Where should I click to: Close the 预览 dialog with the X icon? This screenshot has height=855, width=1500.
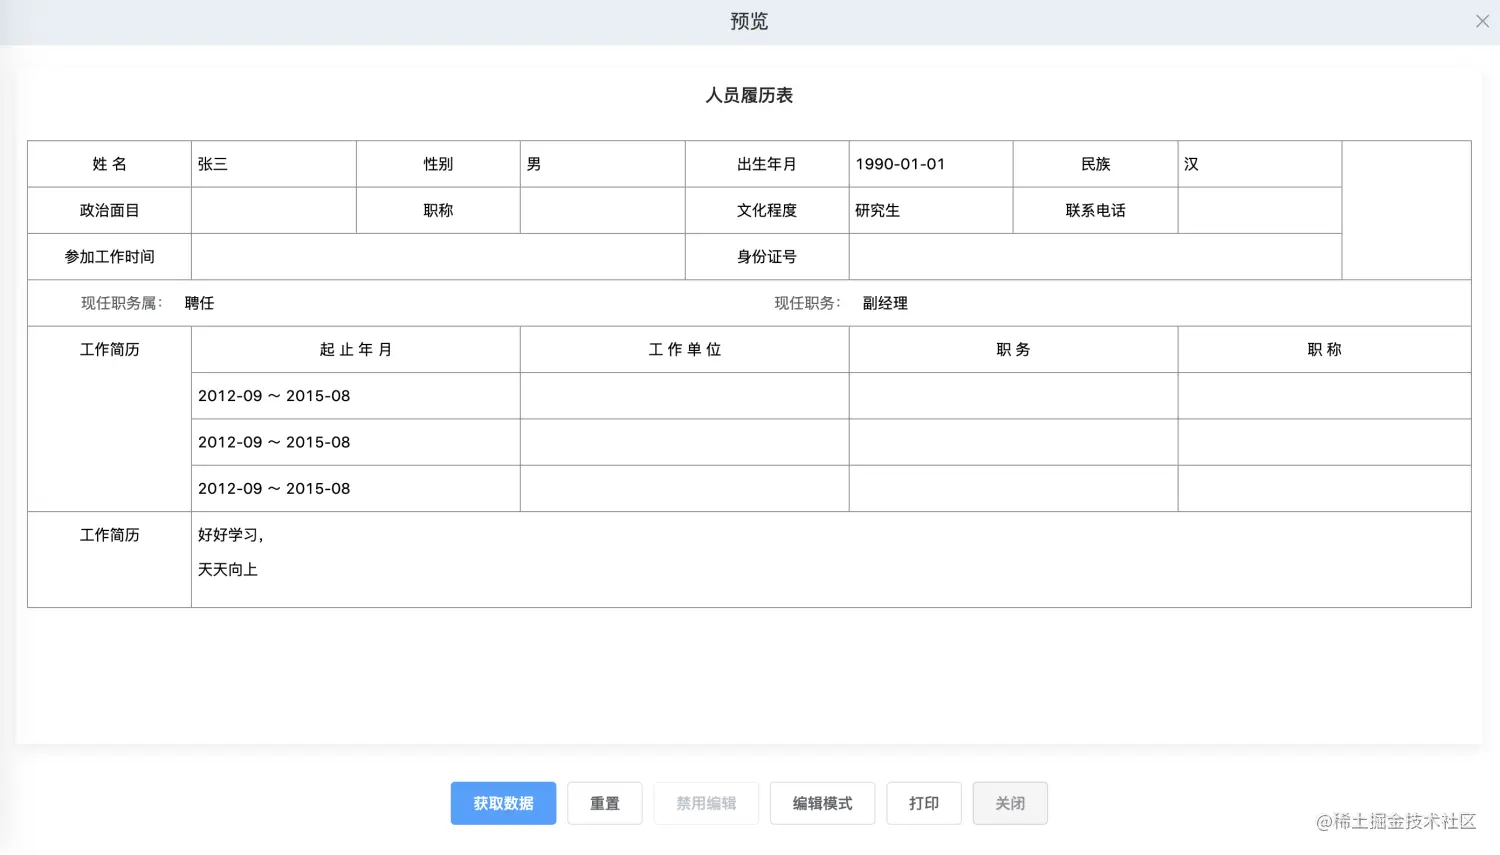pos(1482,21)
